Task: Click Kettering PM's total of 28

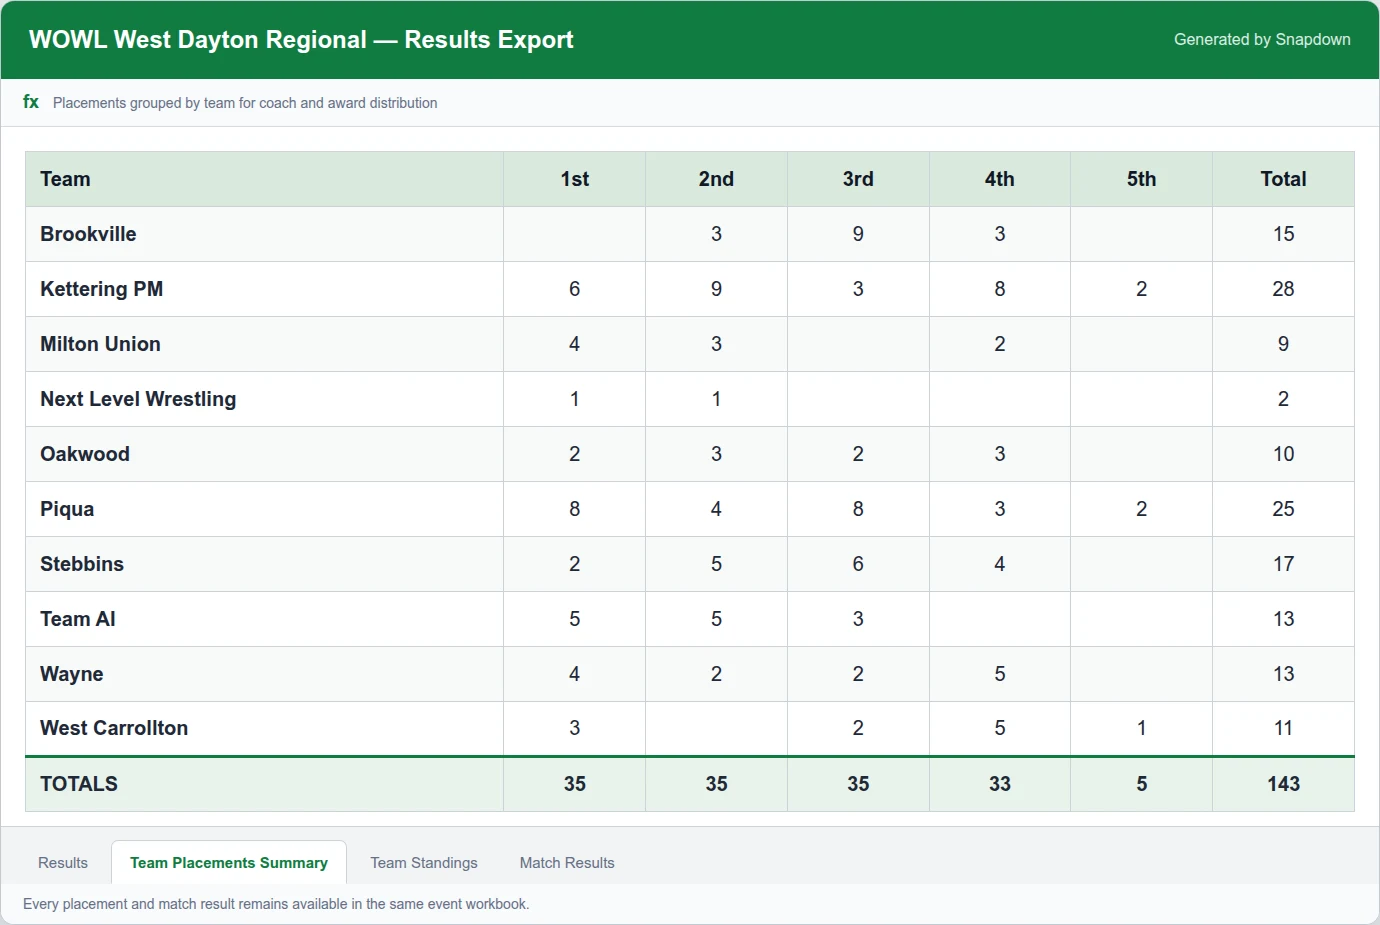Action: [1284, 289]
